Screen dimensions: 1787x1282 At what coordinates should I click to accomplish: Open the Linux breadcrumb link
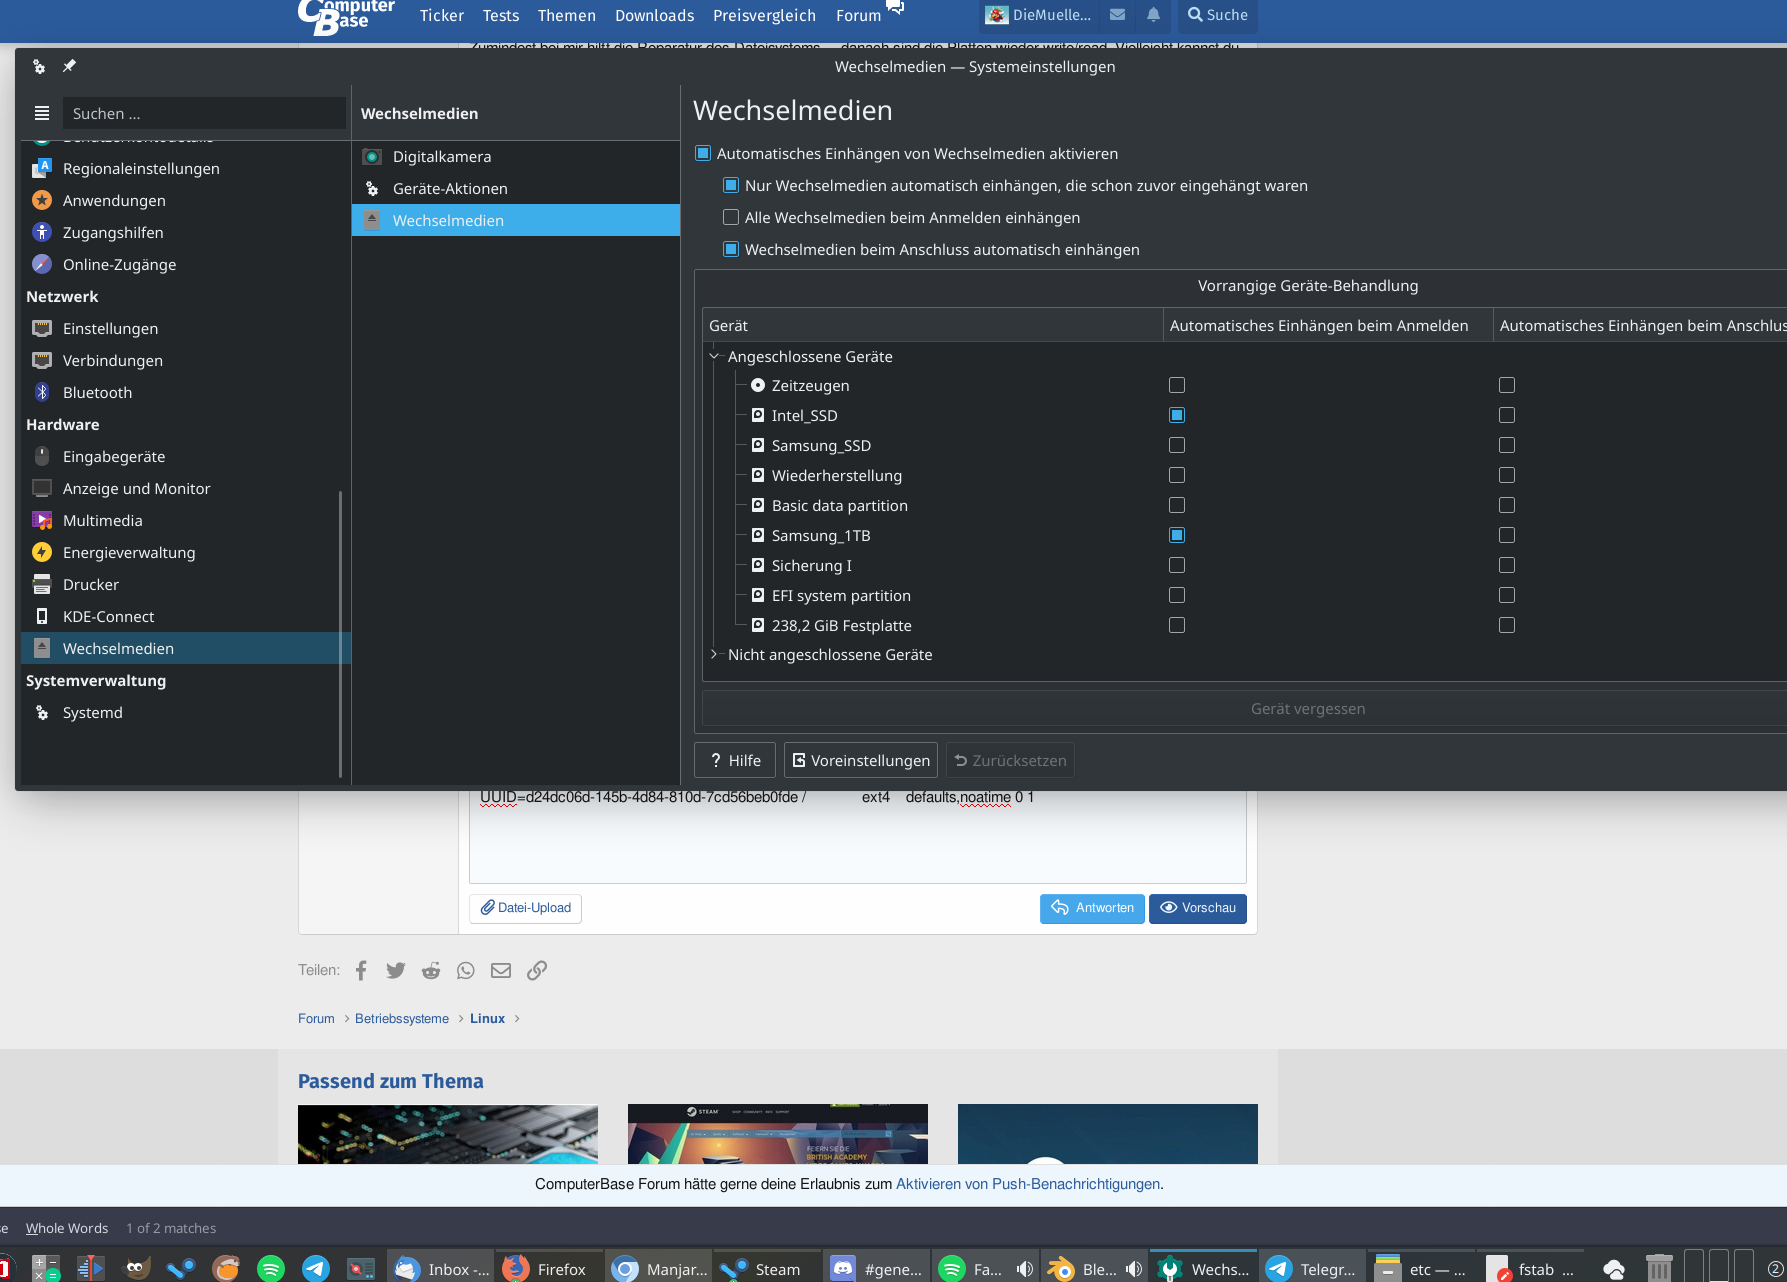click(x=487, y=1018)
